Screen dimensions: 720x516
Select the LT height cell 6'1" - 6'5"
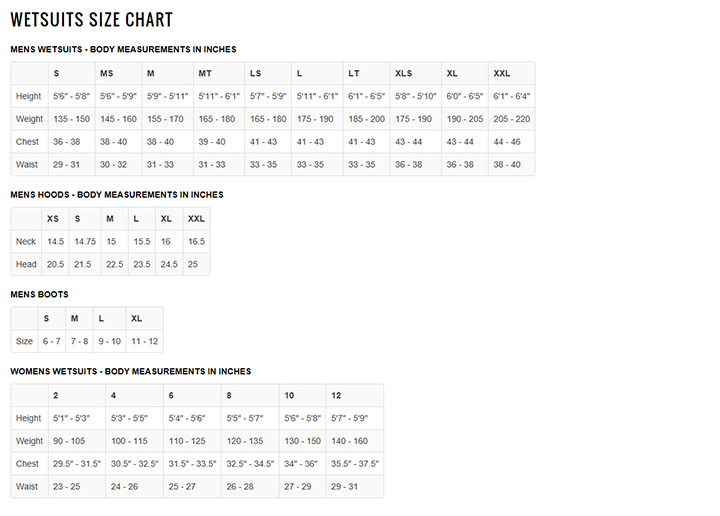coord(366,96)
